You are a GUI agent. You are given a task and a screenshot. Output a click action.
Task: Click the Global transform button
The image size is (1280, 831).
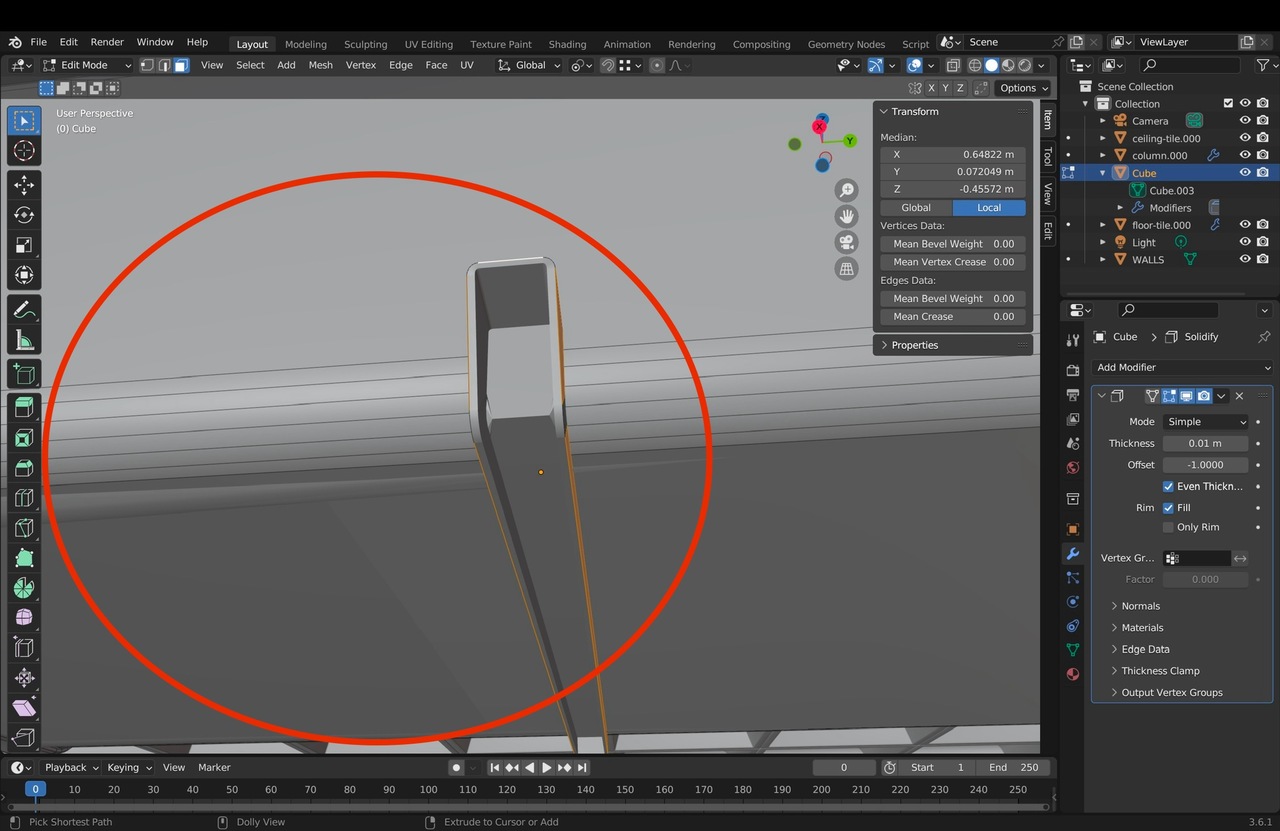(915, 208)
